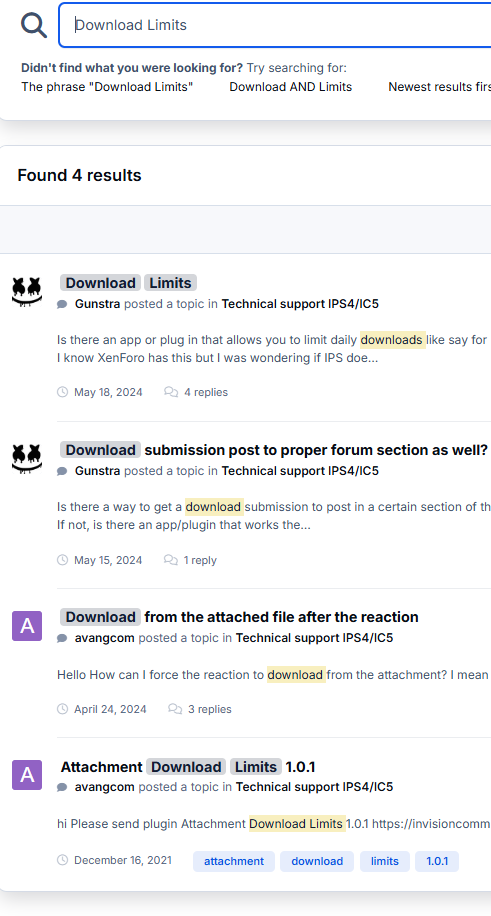Select the attachment tag
The image size is (491, 916).
tap(234, 861)
